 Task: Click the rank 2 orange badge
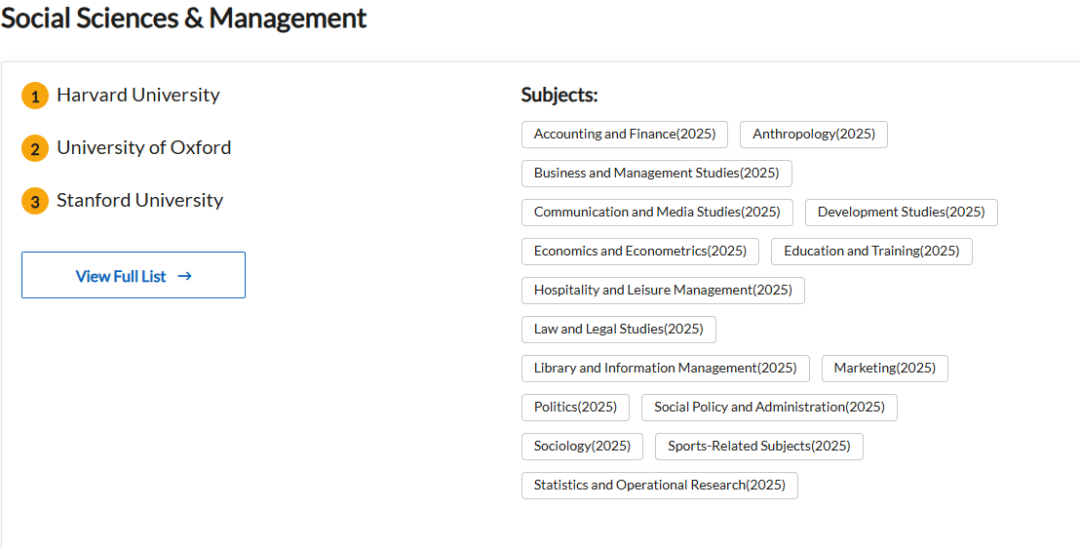pos(35,149)
